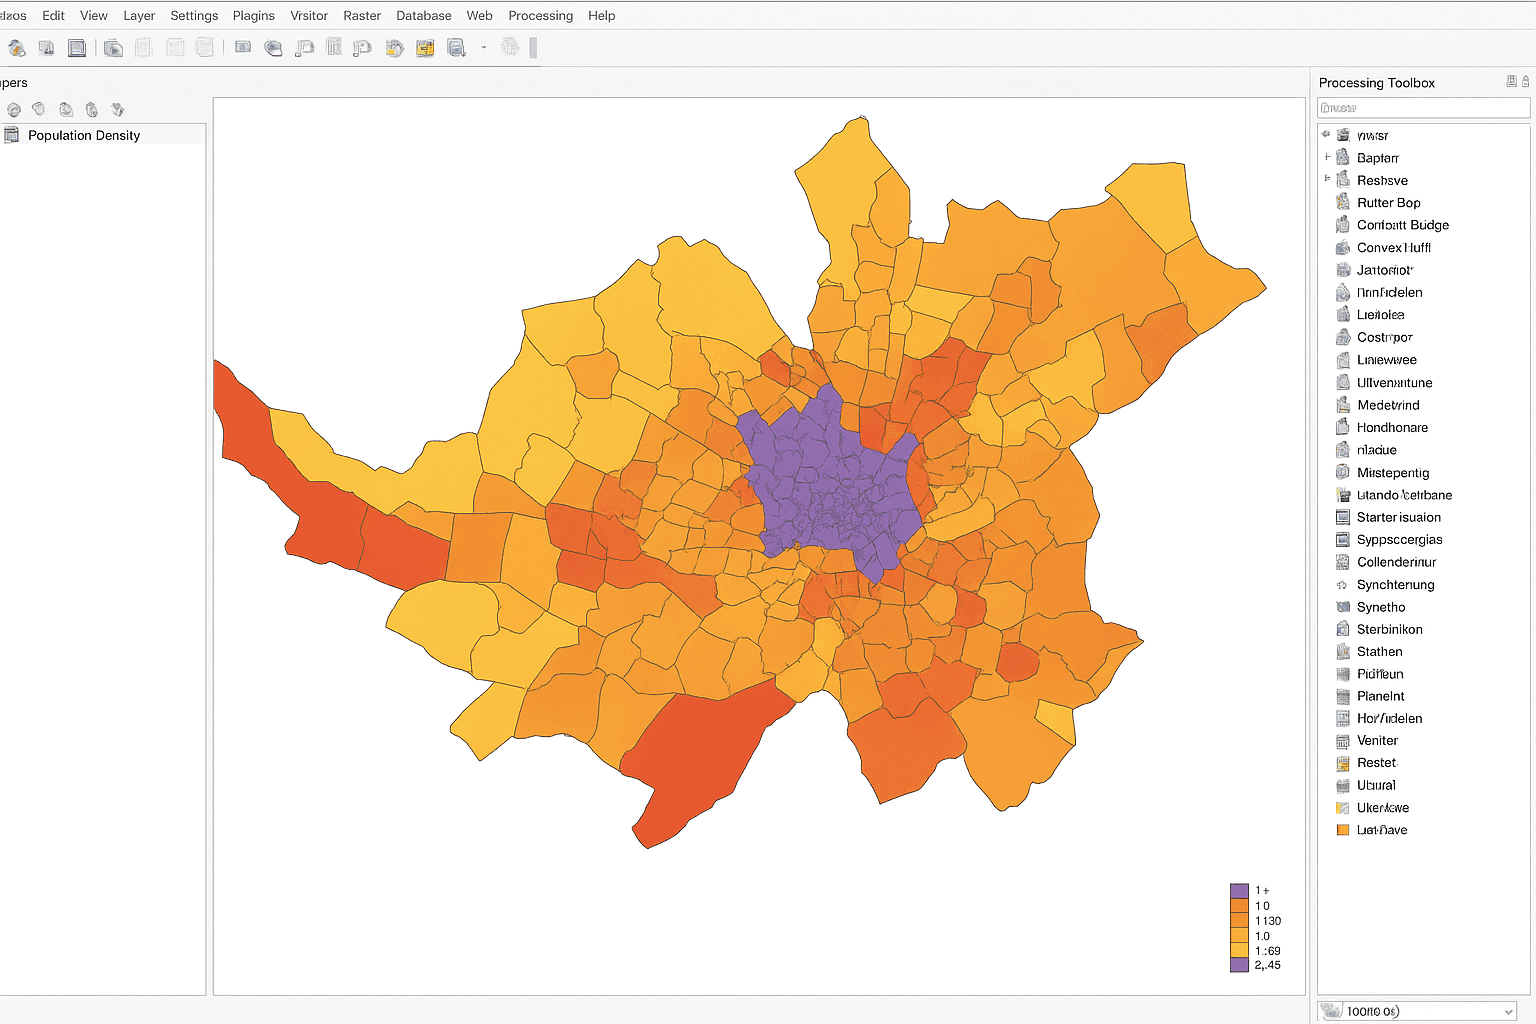Click dock icon in Processing Toolbox header
This screenshot has height=1024, width=1536.
point(1511,82)
